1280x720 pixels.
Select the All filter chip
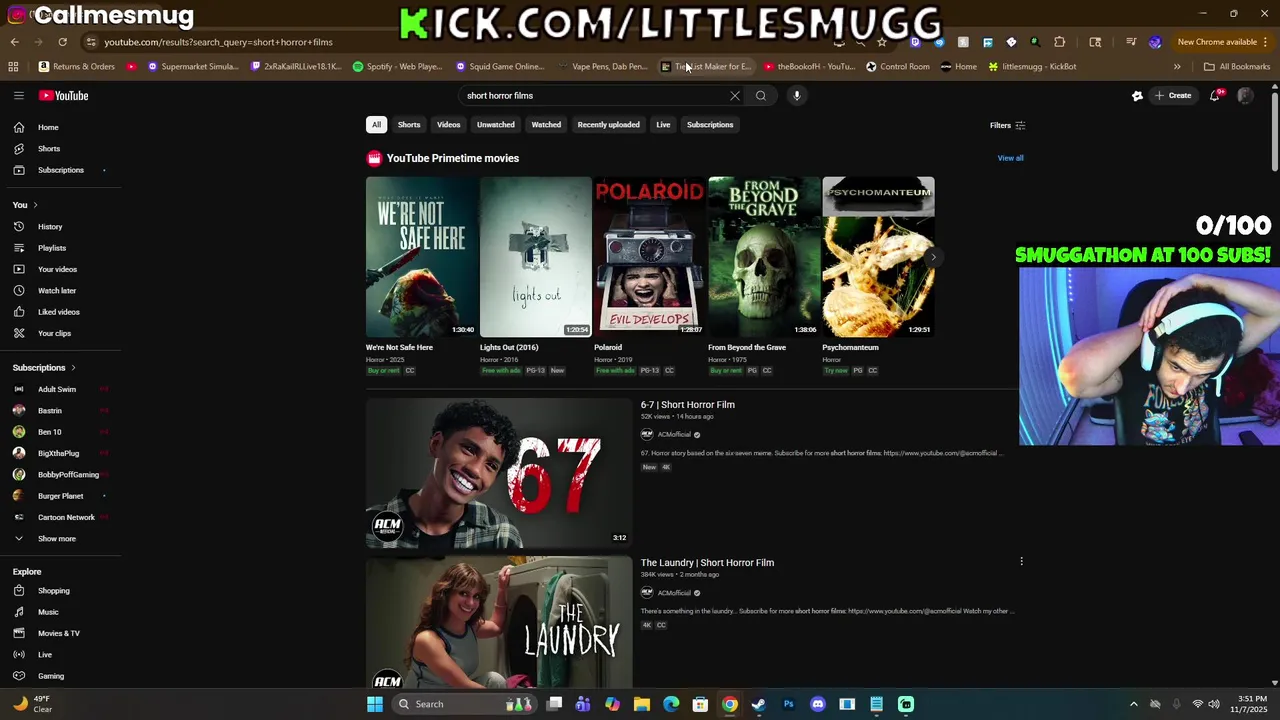pos(376,125)
